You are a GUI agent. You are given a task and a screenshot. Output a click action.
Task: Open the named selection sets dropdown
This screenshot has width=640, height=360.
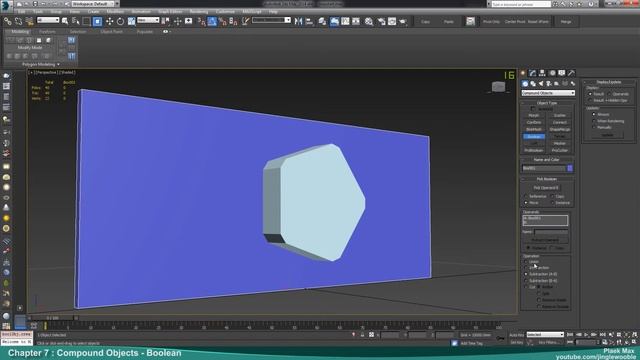[x=271, y=20]
